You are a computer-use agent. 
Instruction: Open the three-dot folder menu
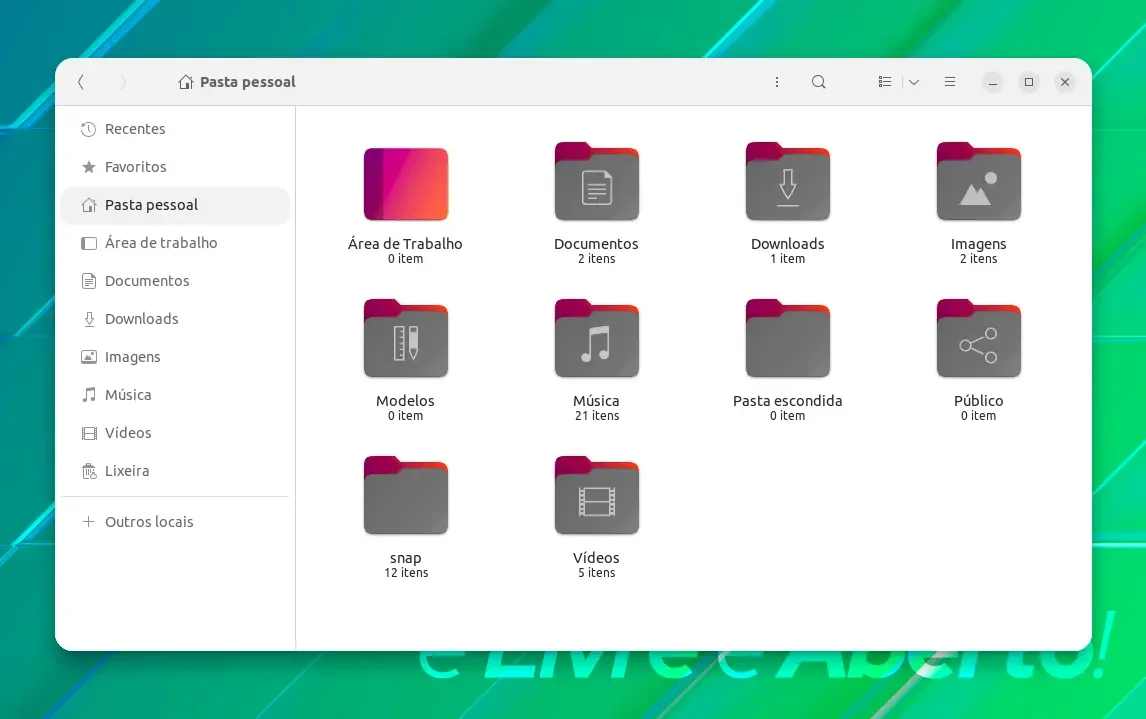(777, 82)
